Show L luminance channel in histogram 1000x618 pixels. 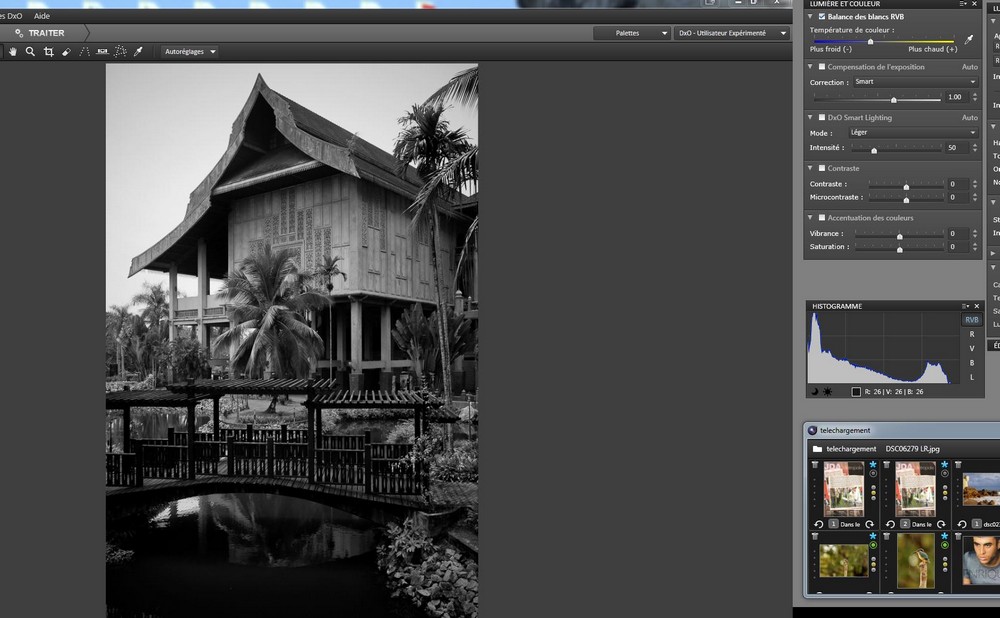pos(972,378)
